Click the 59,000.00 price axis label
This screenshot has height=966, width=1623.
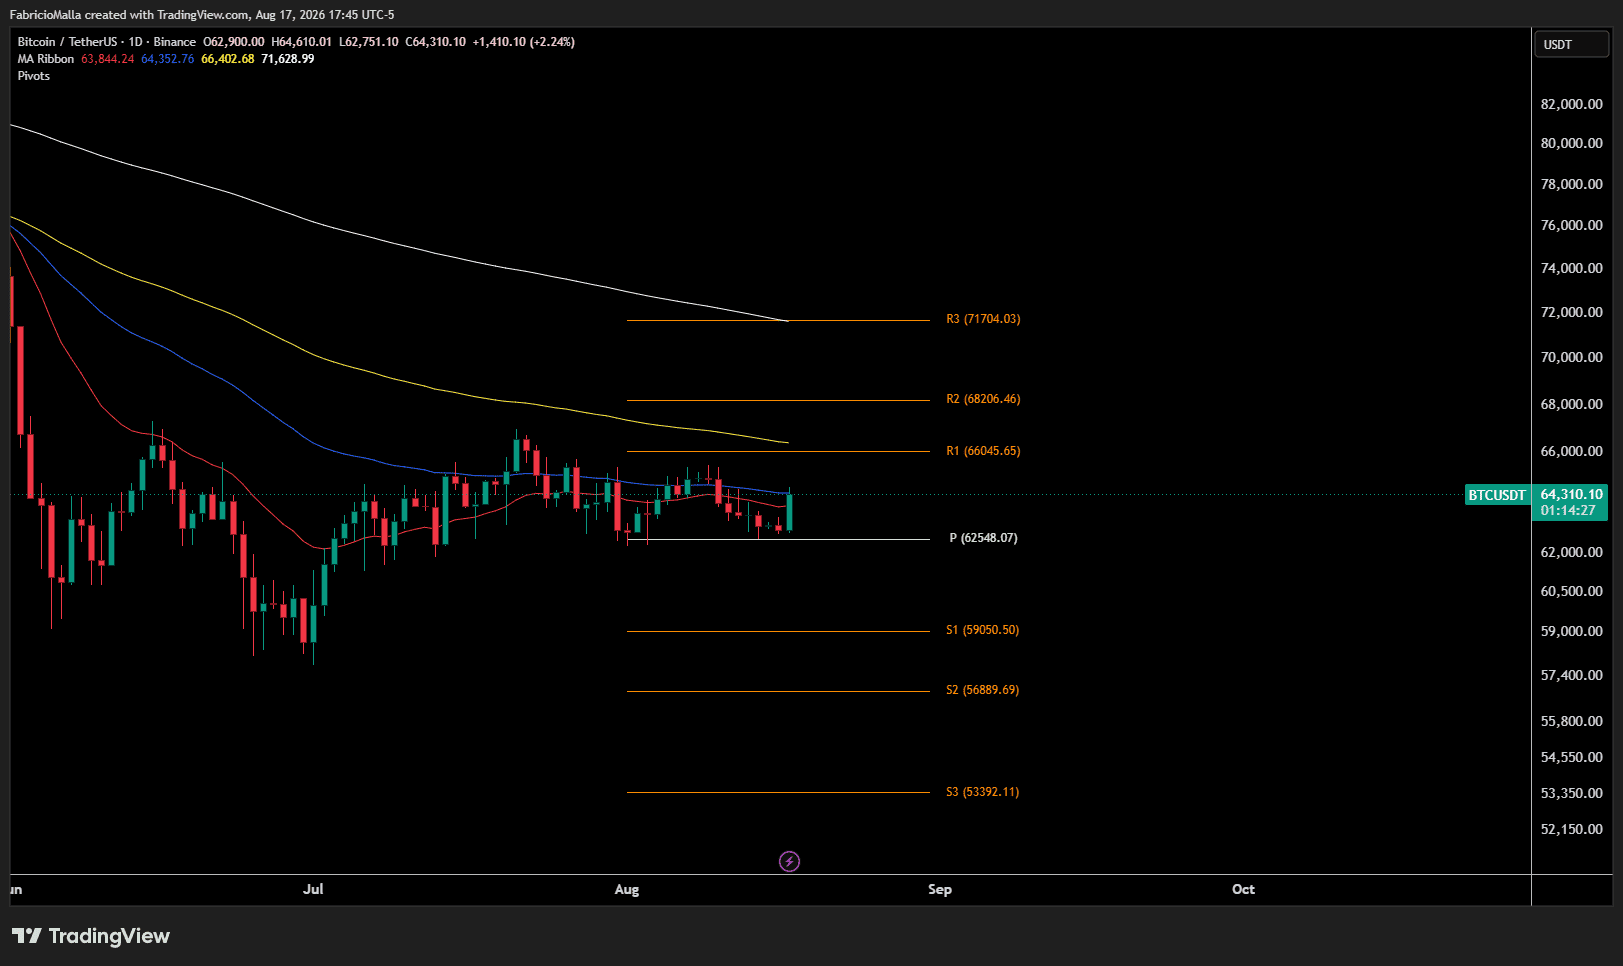click(1571, 631)
